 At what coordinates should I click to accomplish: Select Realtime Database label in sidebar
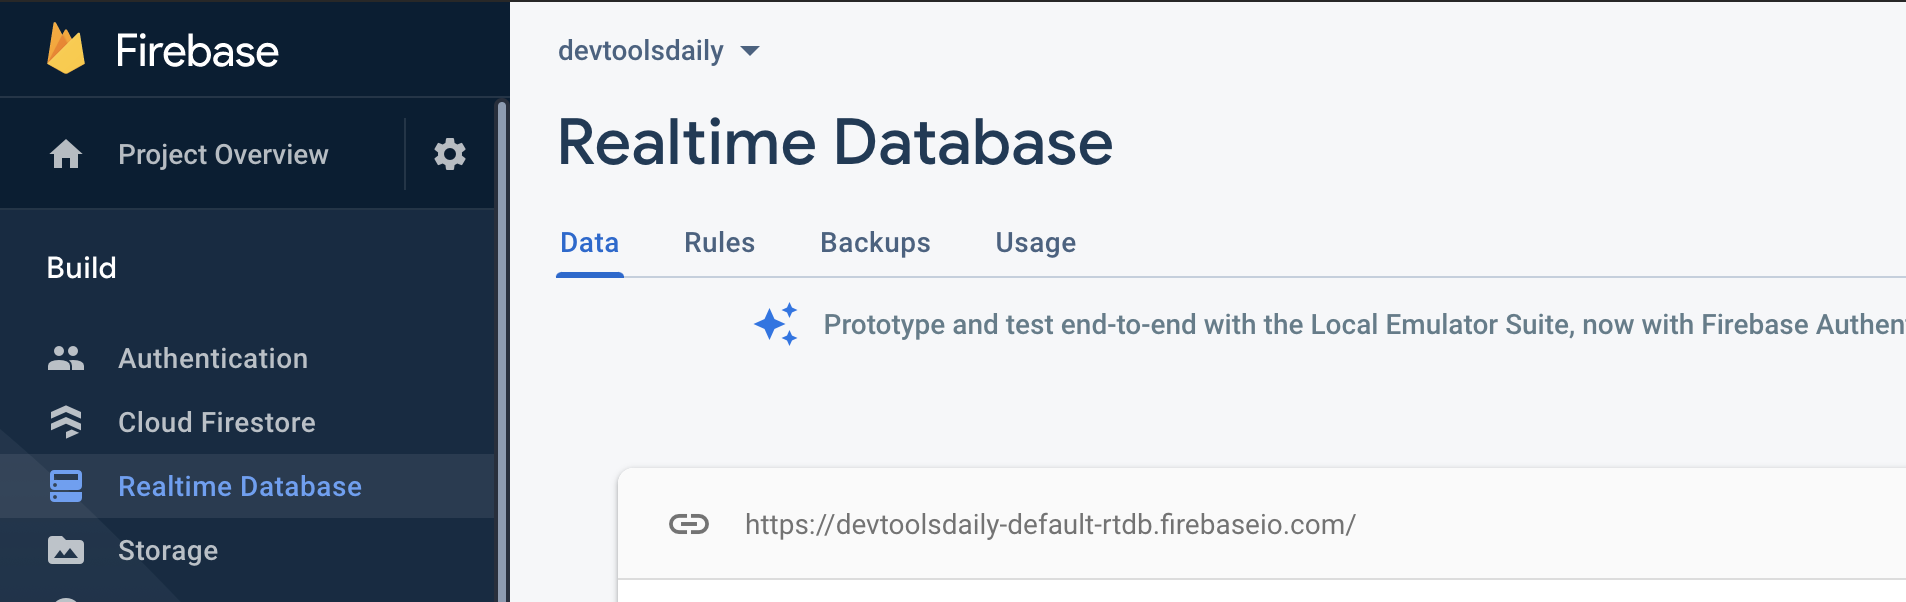click(x=240, y=486)
